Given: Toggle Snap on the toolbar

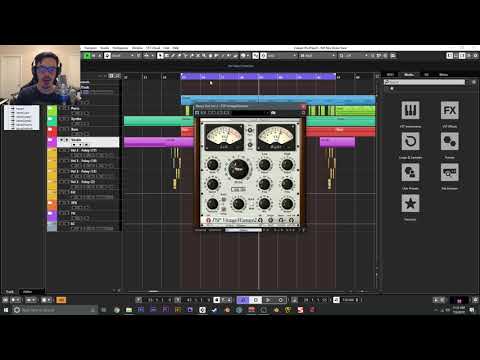Looking at the screenshot, I should tap(256, 56).
